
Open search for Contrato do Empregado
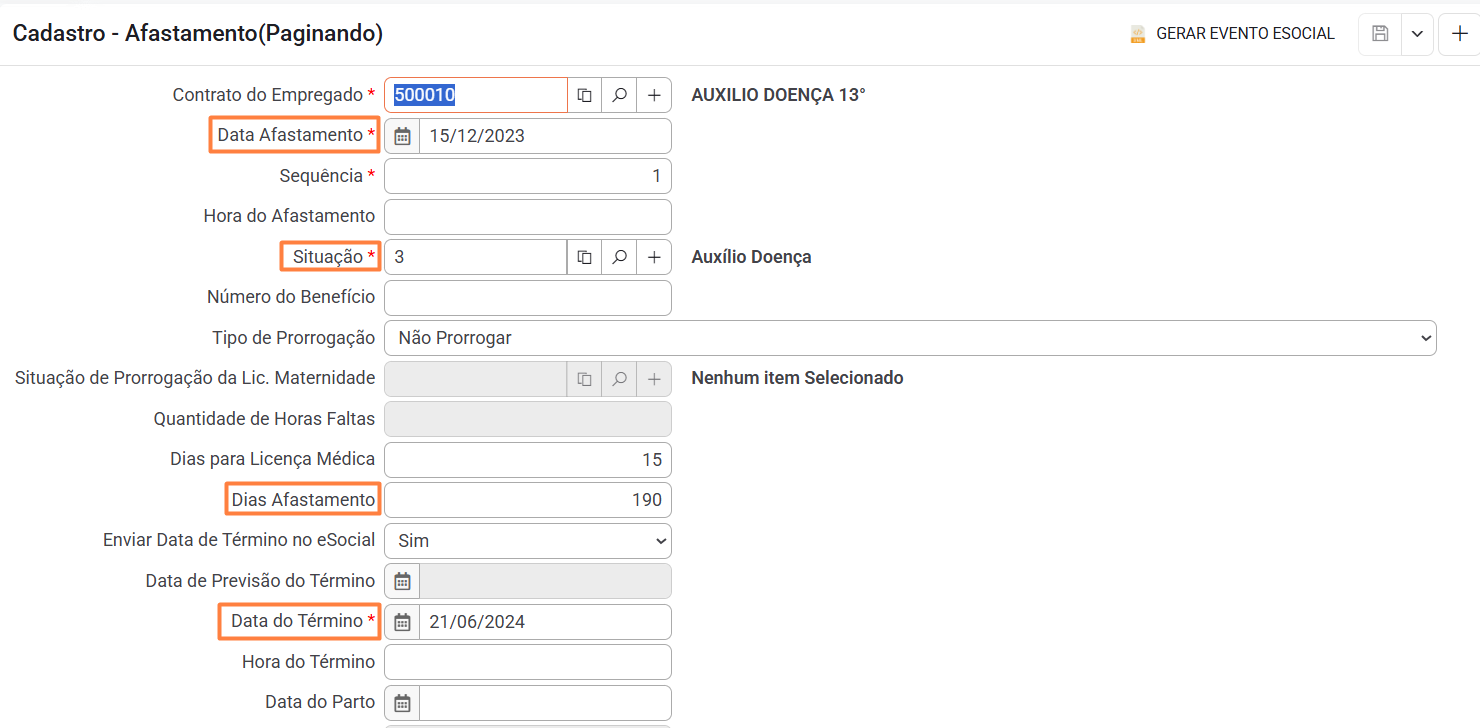[619, 95]
